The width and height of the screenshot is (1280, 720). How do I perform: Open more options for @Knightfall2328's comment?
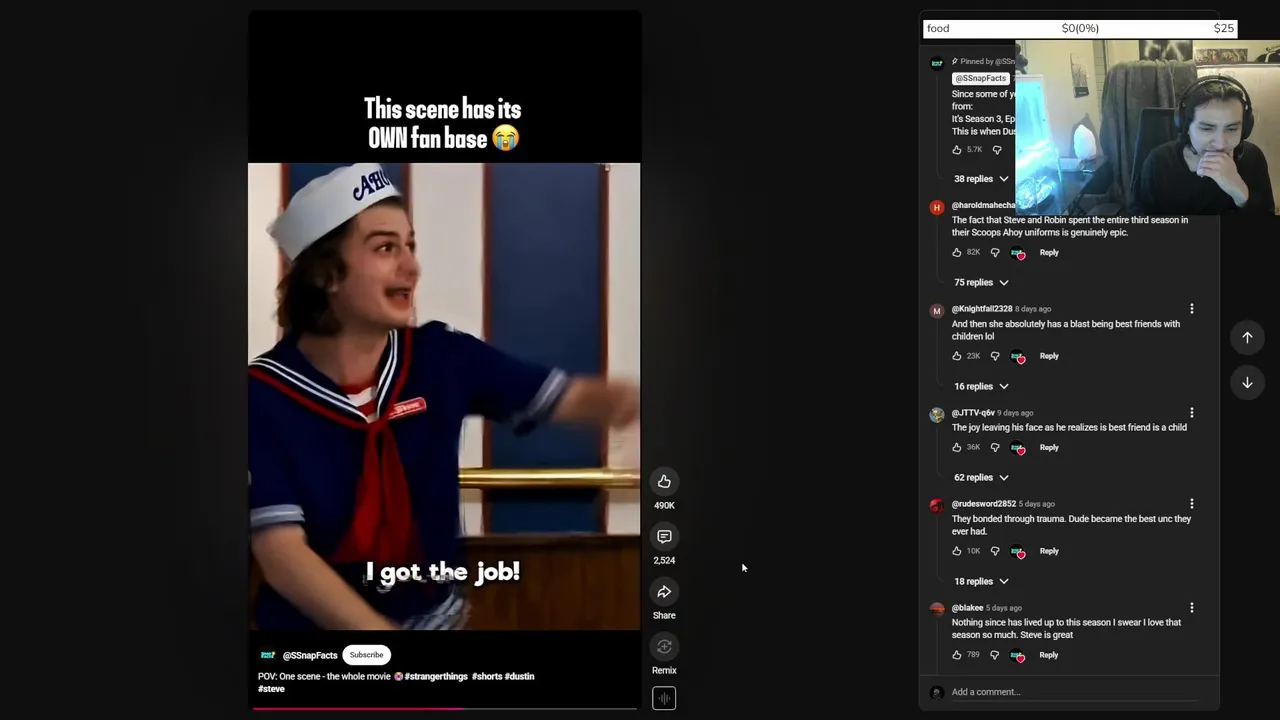click(1191, 309)
